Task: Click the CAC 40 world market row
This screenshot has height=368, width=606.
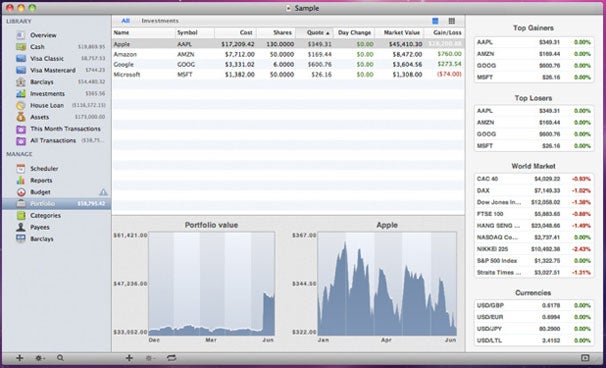Action: (x=534, y=179)
